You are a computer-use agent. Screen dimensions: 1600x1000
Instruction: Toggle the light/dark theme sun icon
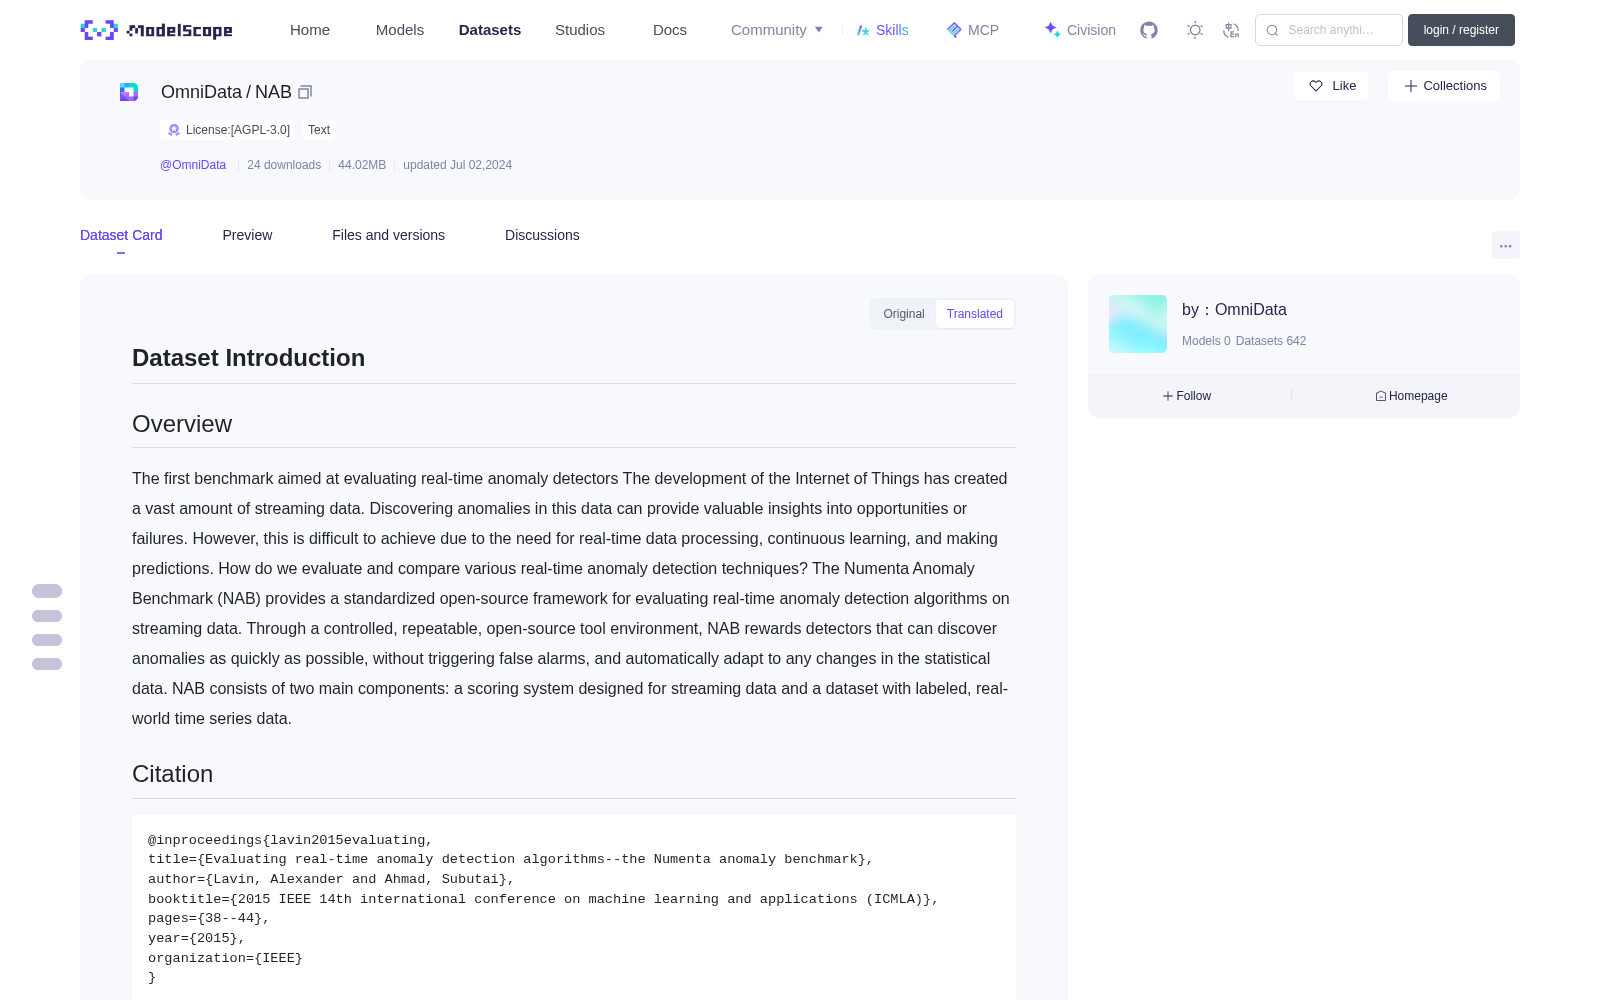coord(1195,30)
